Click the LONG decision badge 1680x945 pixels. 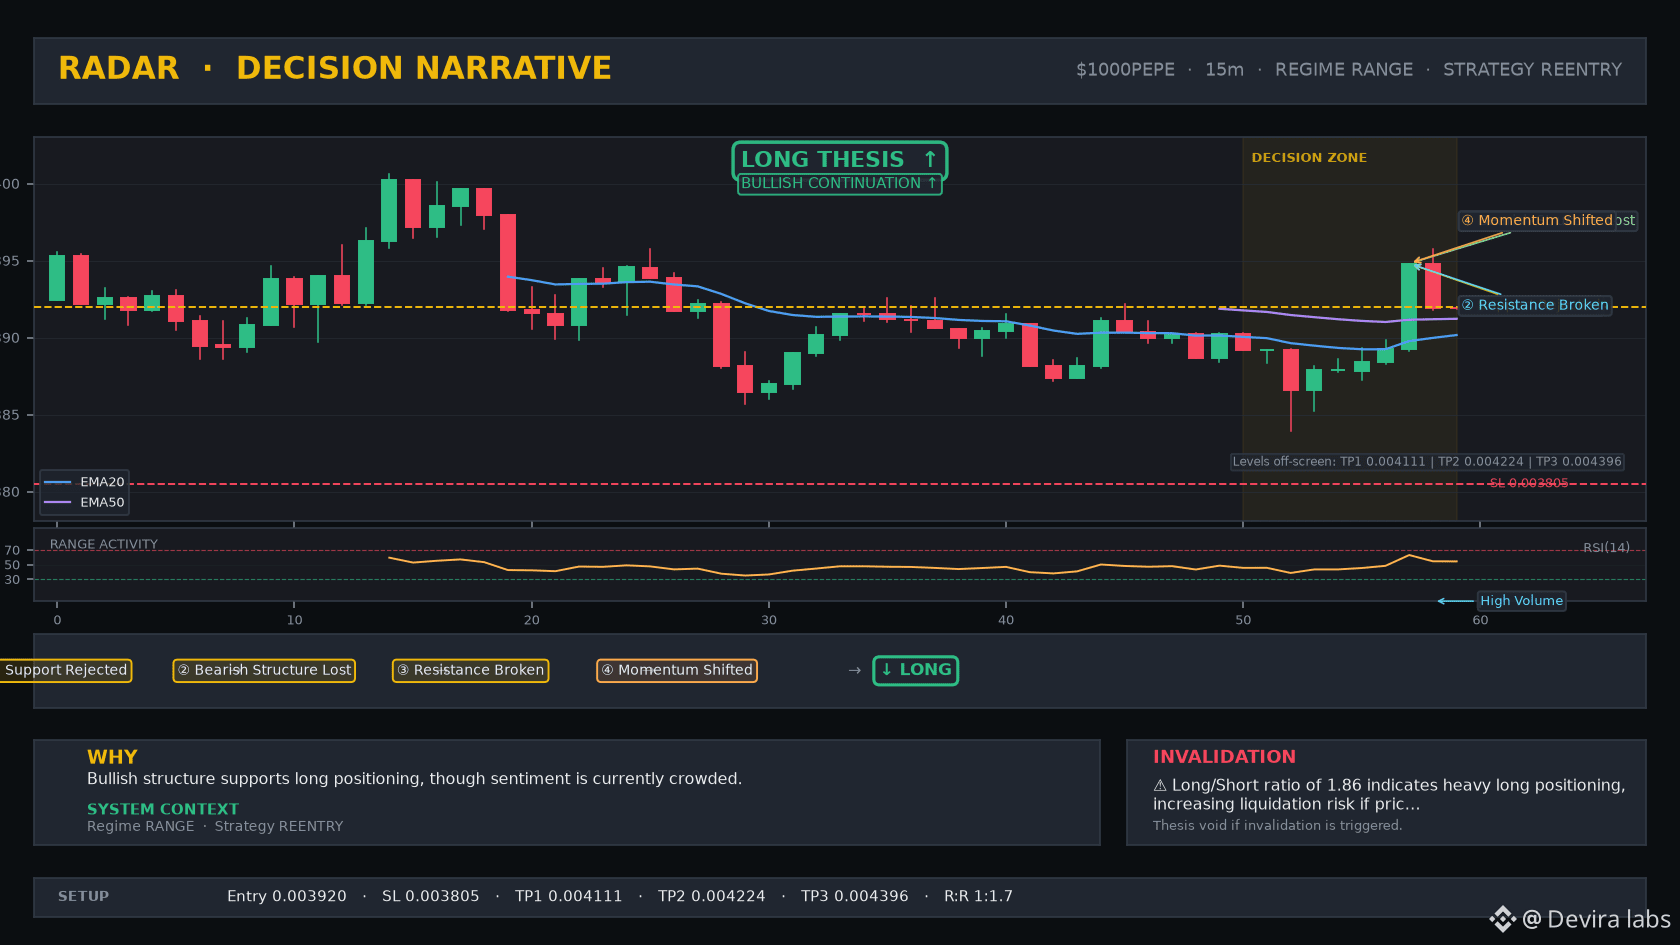point(915,670)
